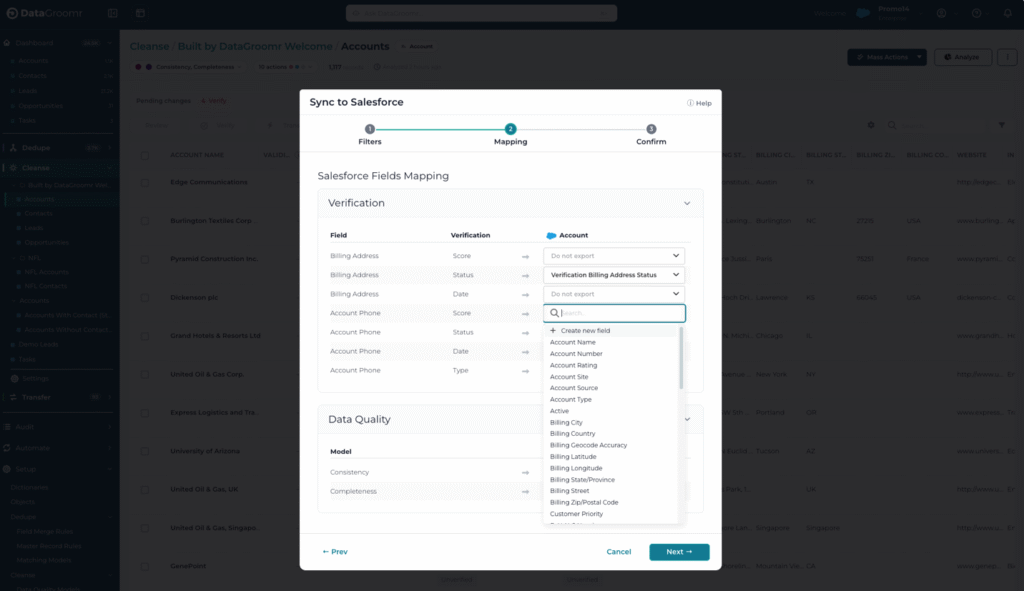Select the Pyramid Construction Inc. row checkbox
The height and width of the screenshot is (591, 1024).
pyautogui.click(x=145, y=259)
